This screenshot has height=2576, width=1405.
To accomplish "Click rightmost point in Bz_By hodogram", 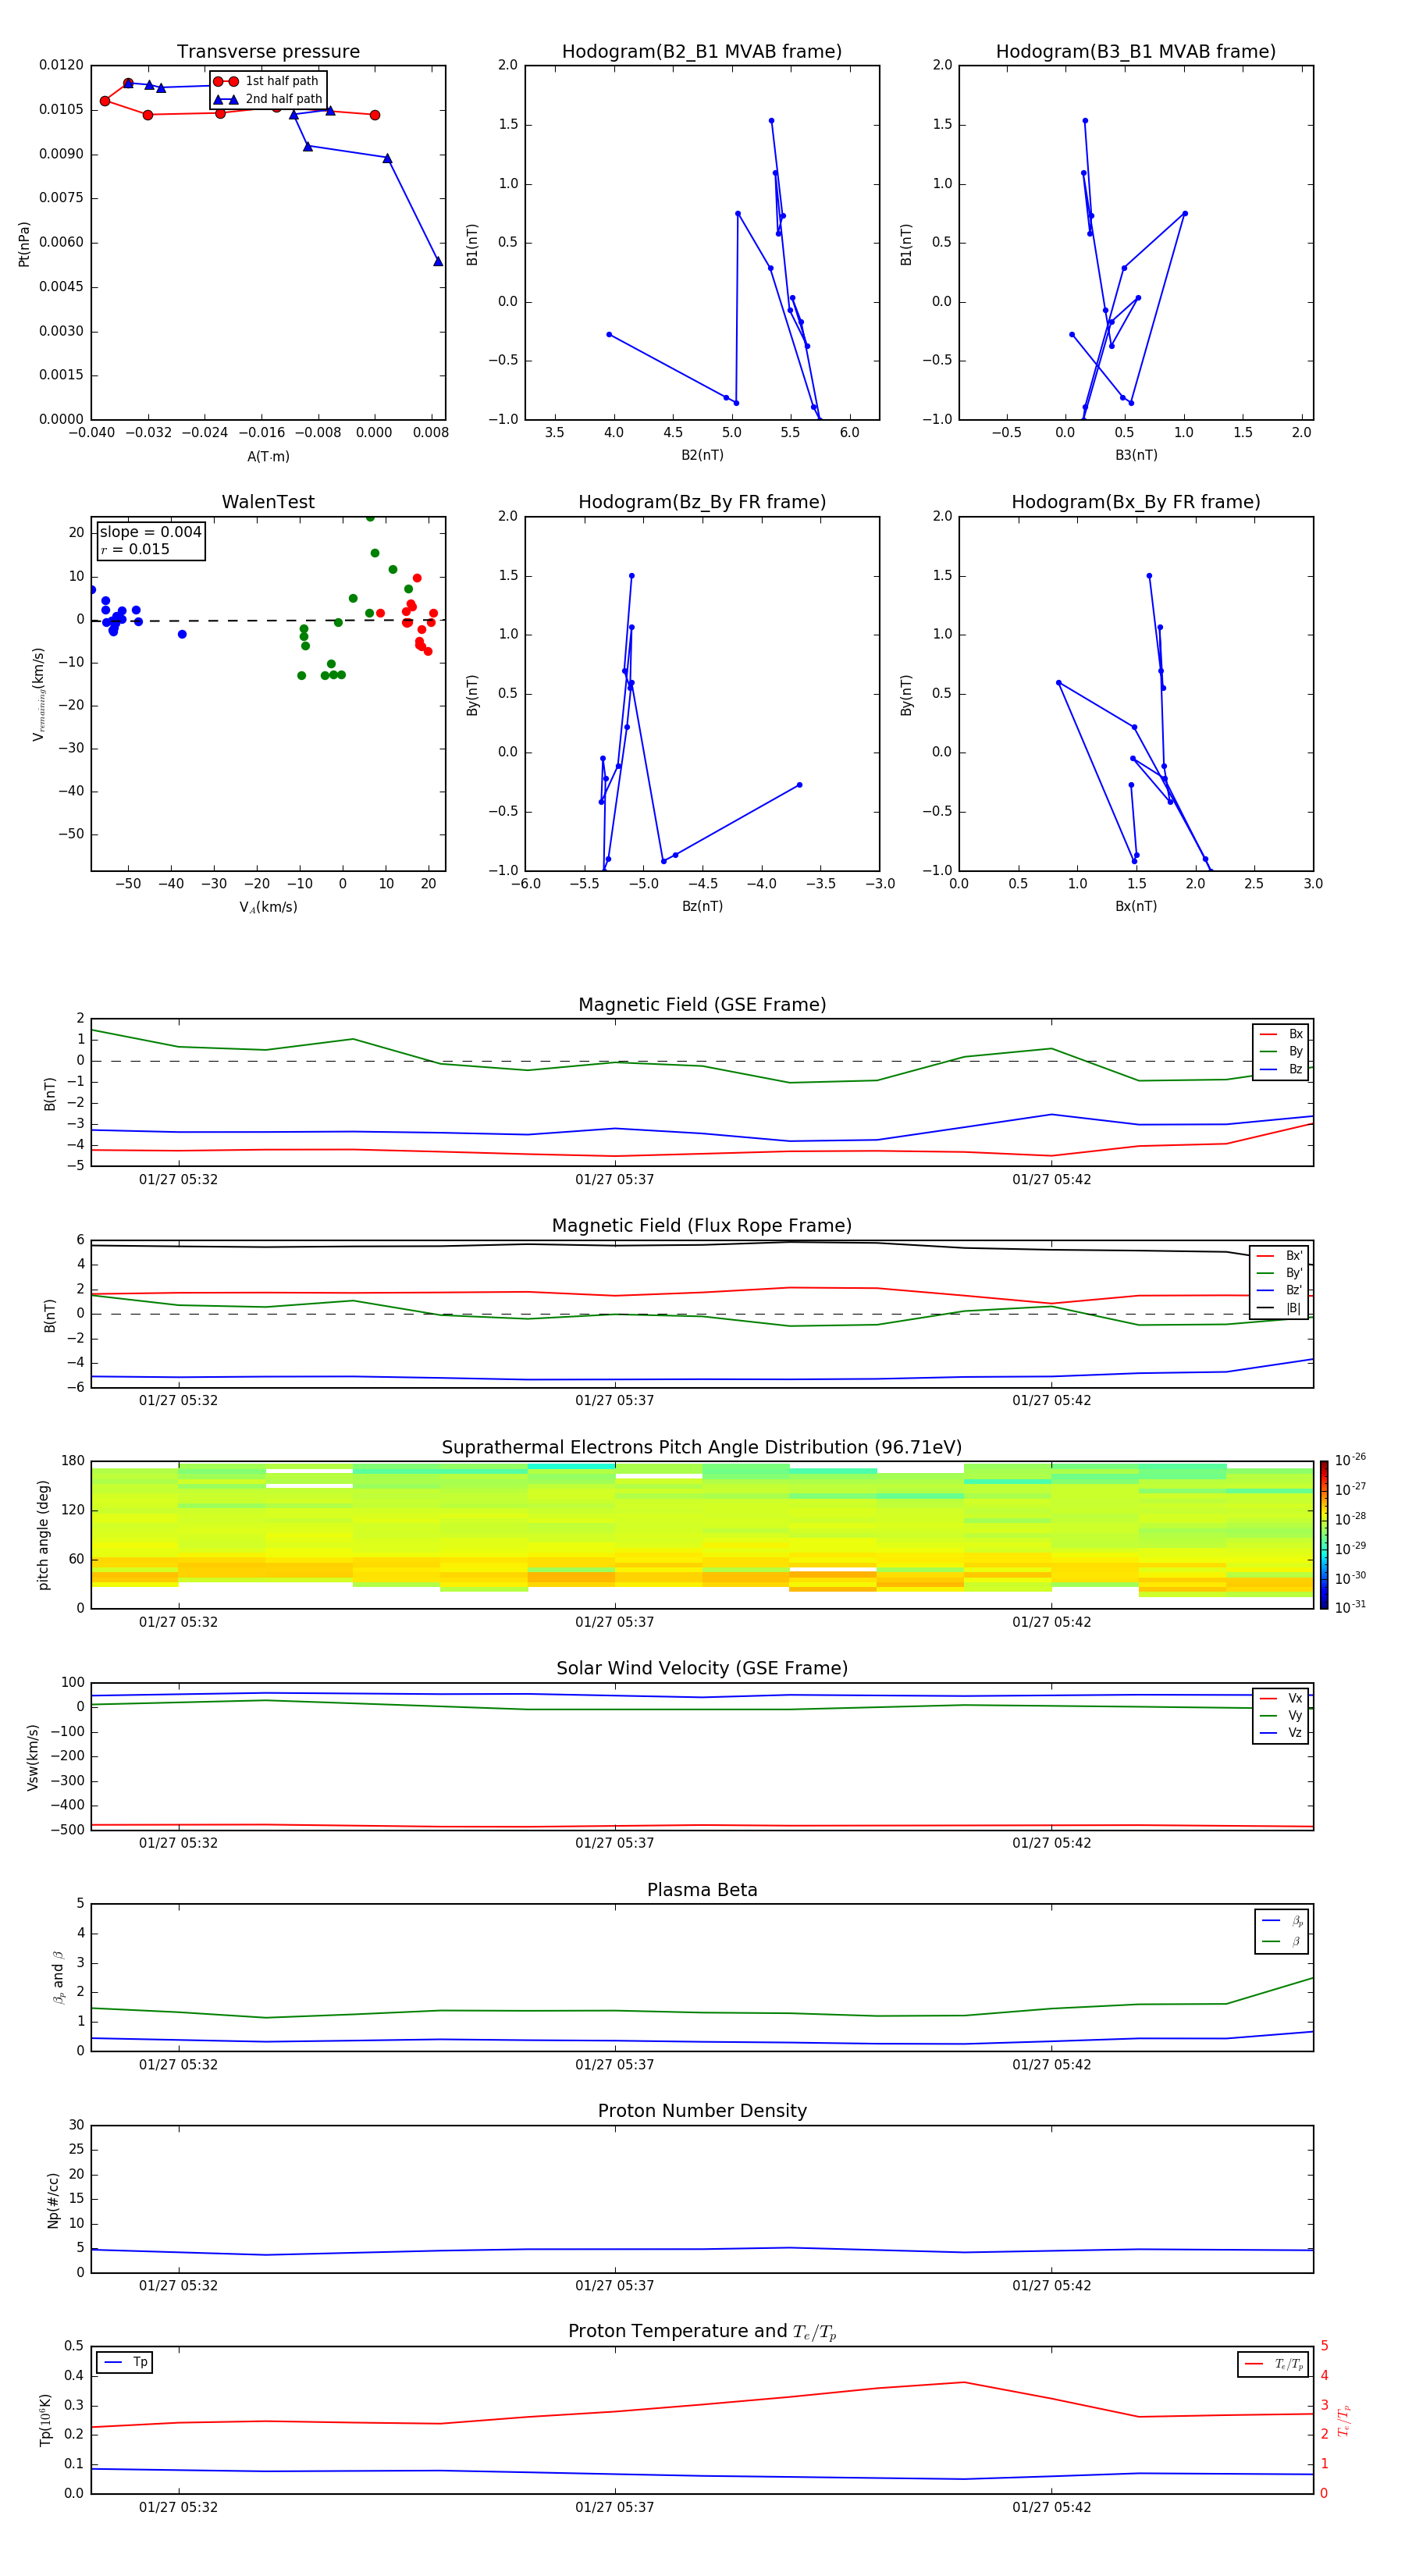I will 799,785.
